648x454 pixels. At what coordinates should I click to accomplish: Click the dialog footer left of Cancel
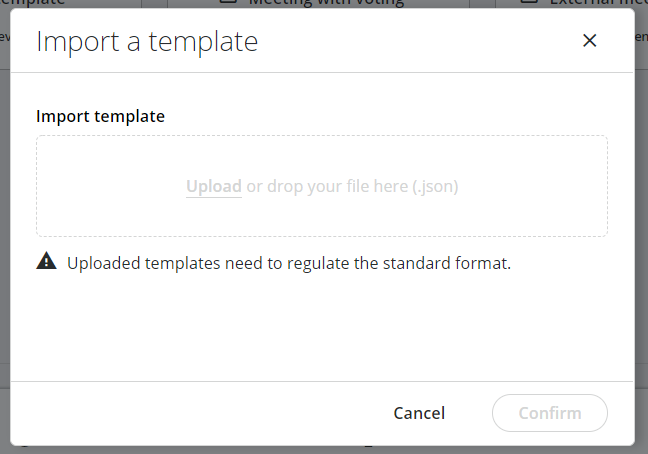click(200, 413)
